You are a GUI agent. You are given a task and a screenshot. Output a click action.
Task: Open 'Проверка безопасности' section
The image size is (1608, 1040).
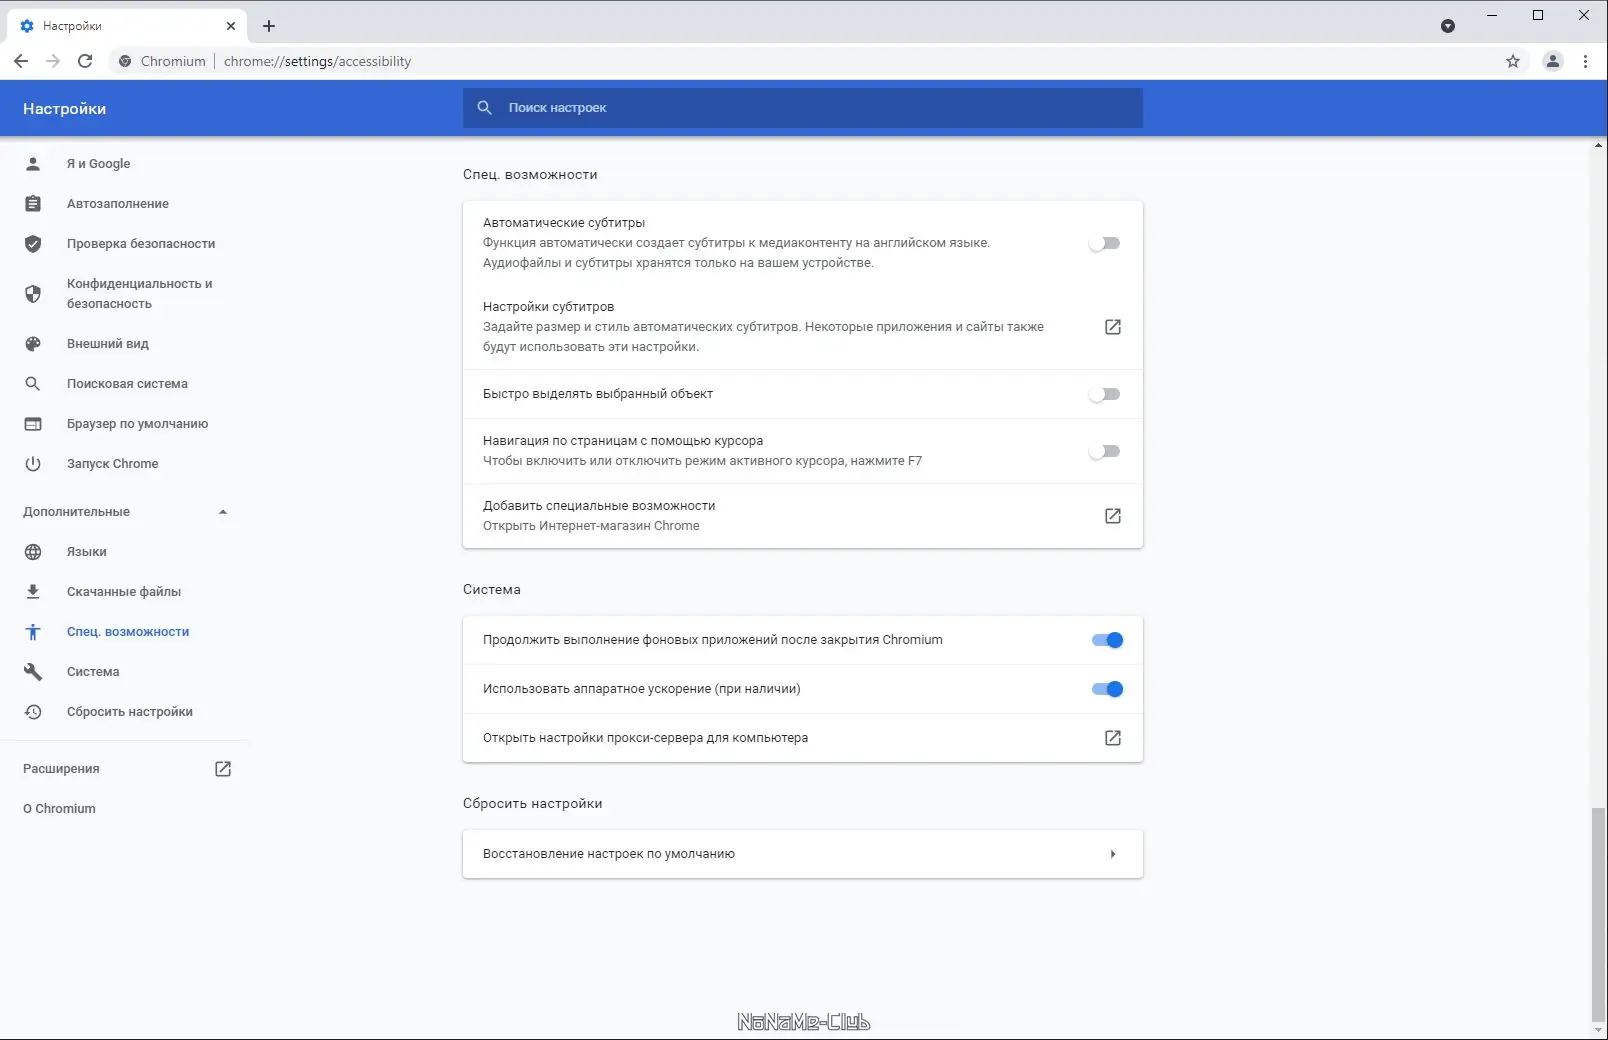140,243
